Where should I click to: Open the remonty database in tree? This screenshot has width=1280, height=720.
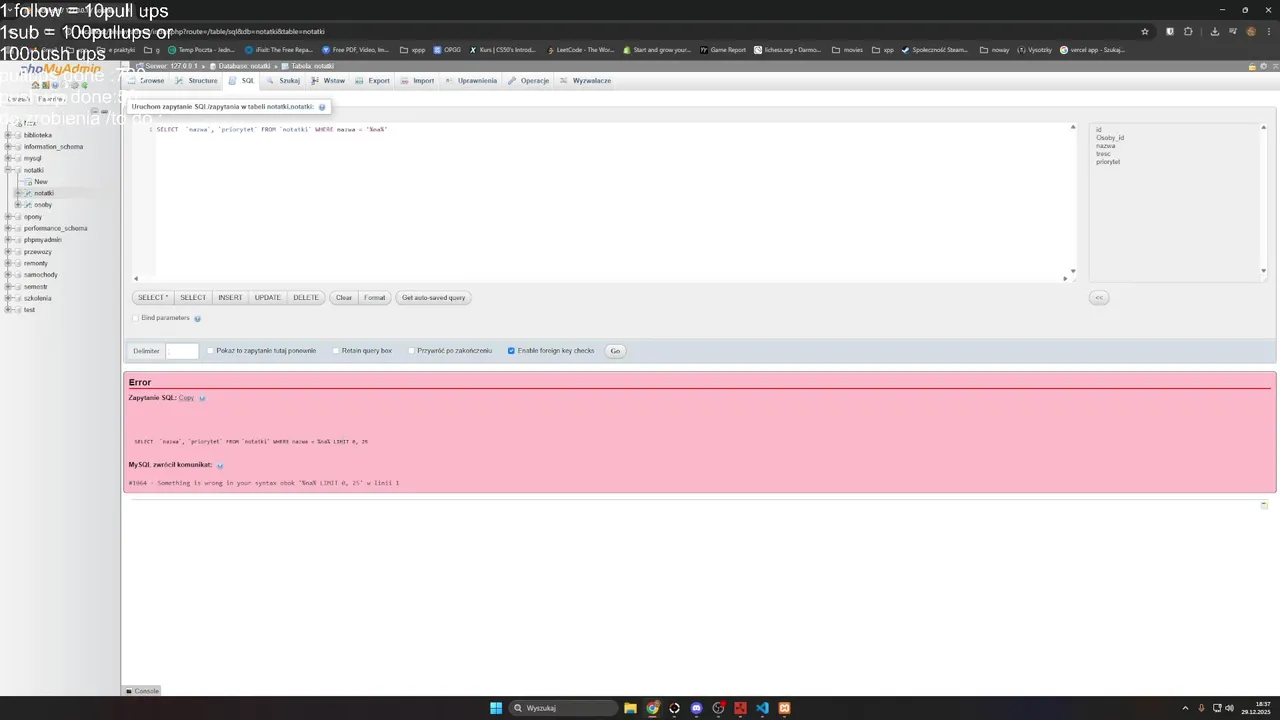point(36,263)
